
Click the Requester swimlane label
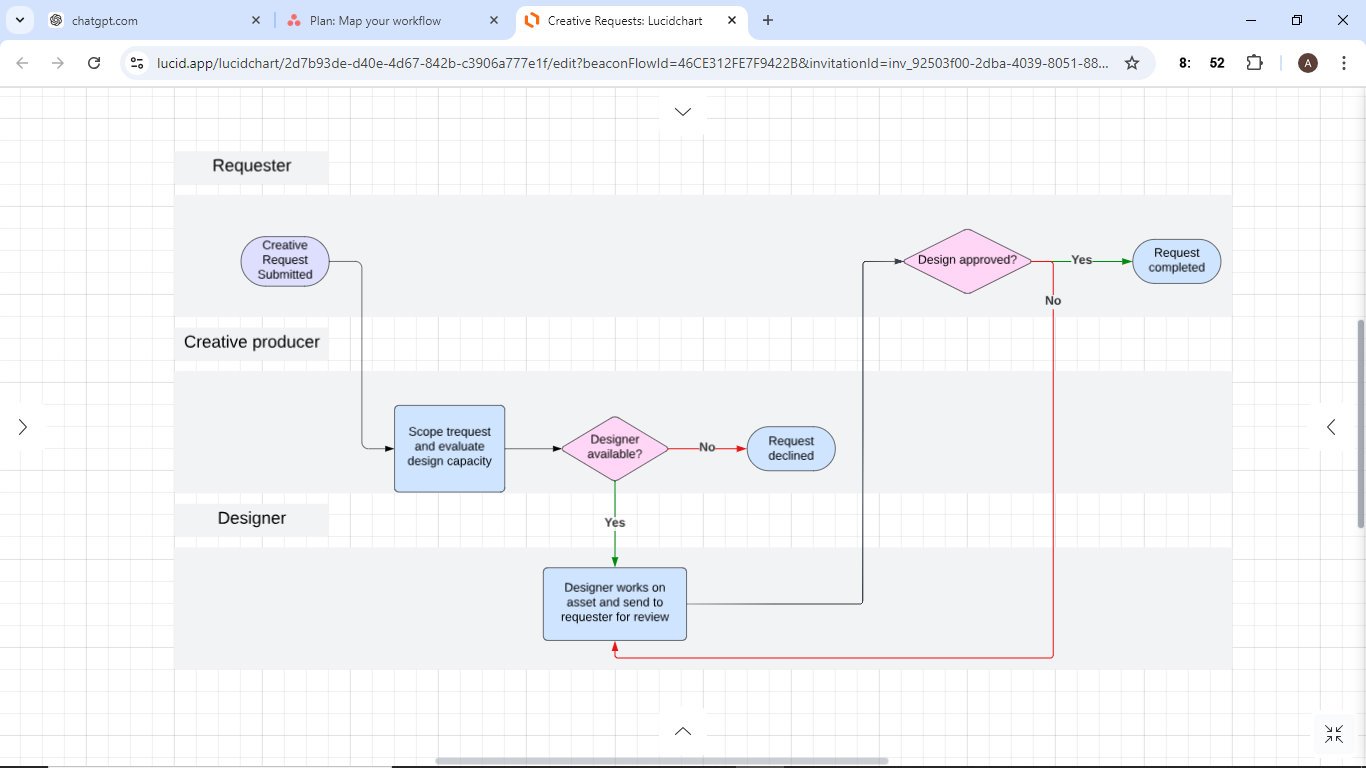[252, 166]
